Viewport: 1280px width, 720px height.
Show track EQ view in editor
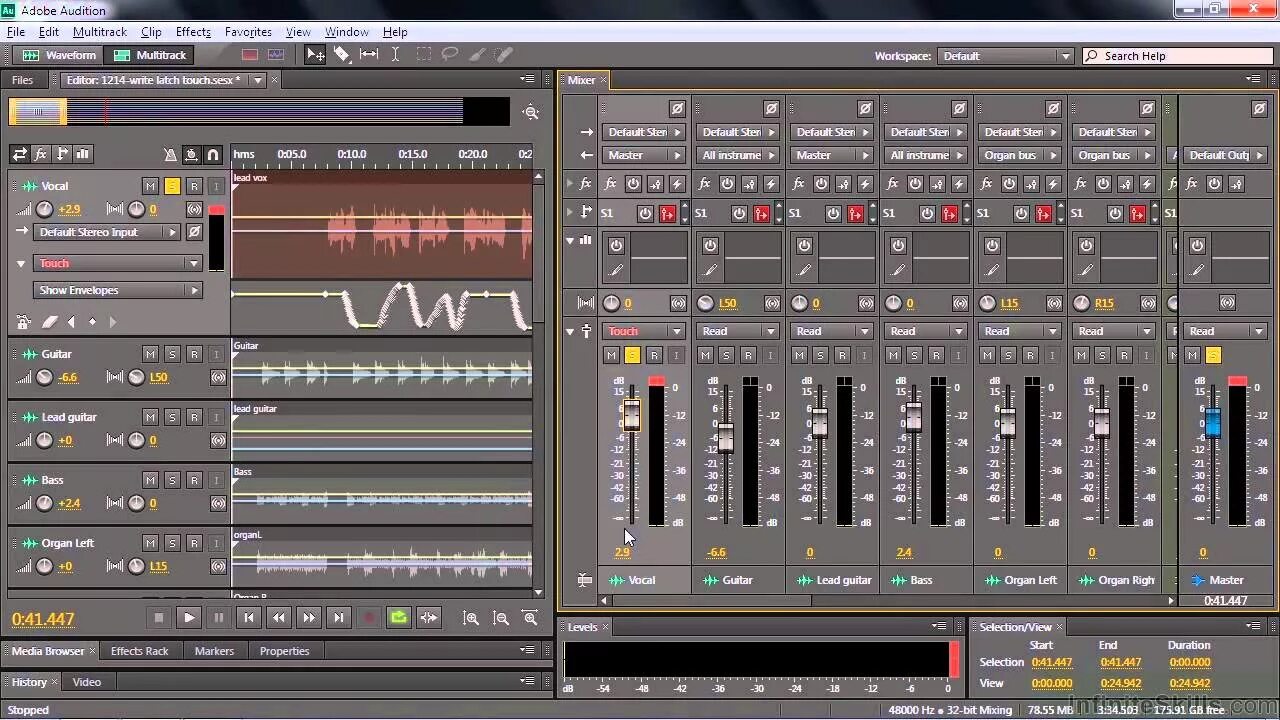point(83,154)
